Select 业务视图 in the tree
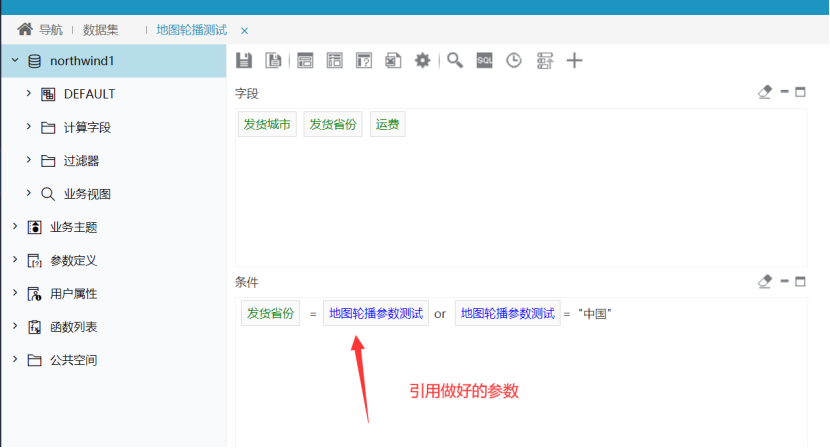The width and height of the screenshot is (830, 448). pyautogui.click(x=87, y=194)
